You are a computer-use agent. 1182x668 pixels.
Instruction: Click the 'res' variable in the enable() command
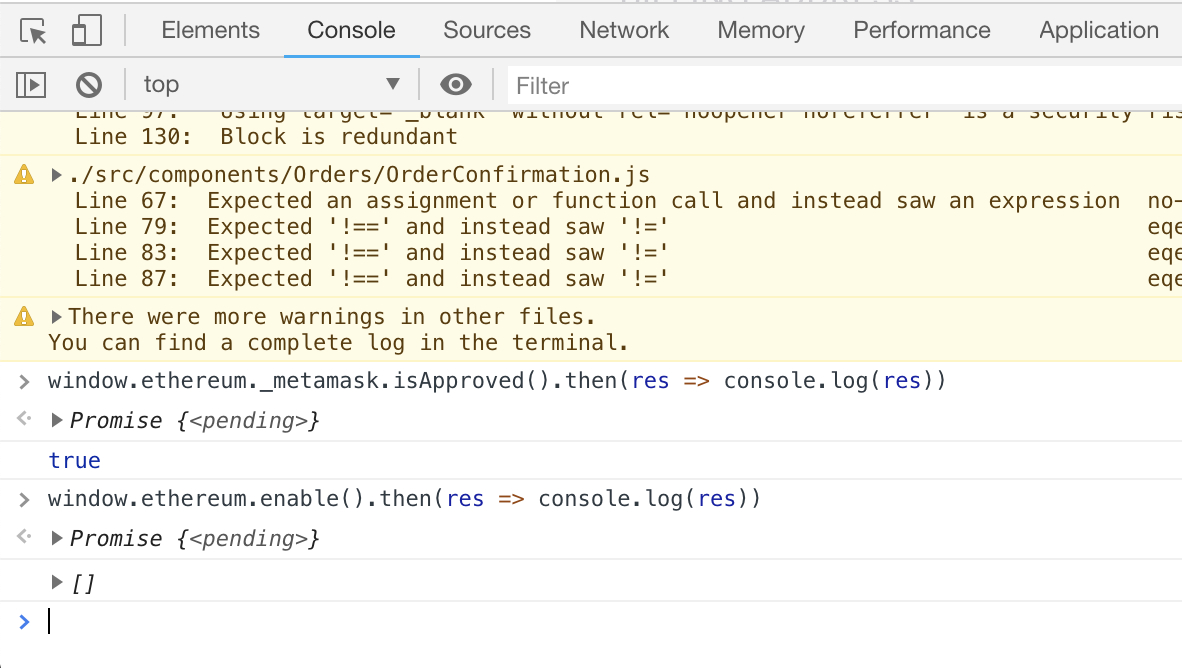coord(465,498)
